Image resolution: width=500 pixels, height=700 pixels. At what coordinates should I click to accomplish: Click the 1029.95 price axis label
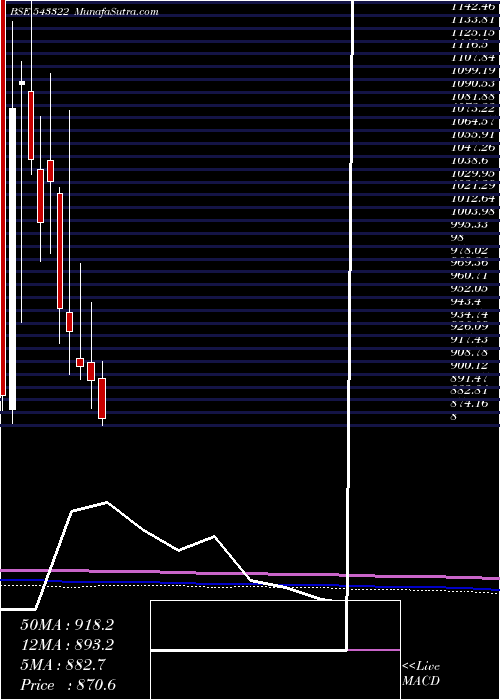pos(472,173)
